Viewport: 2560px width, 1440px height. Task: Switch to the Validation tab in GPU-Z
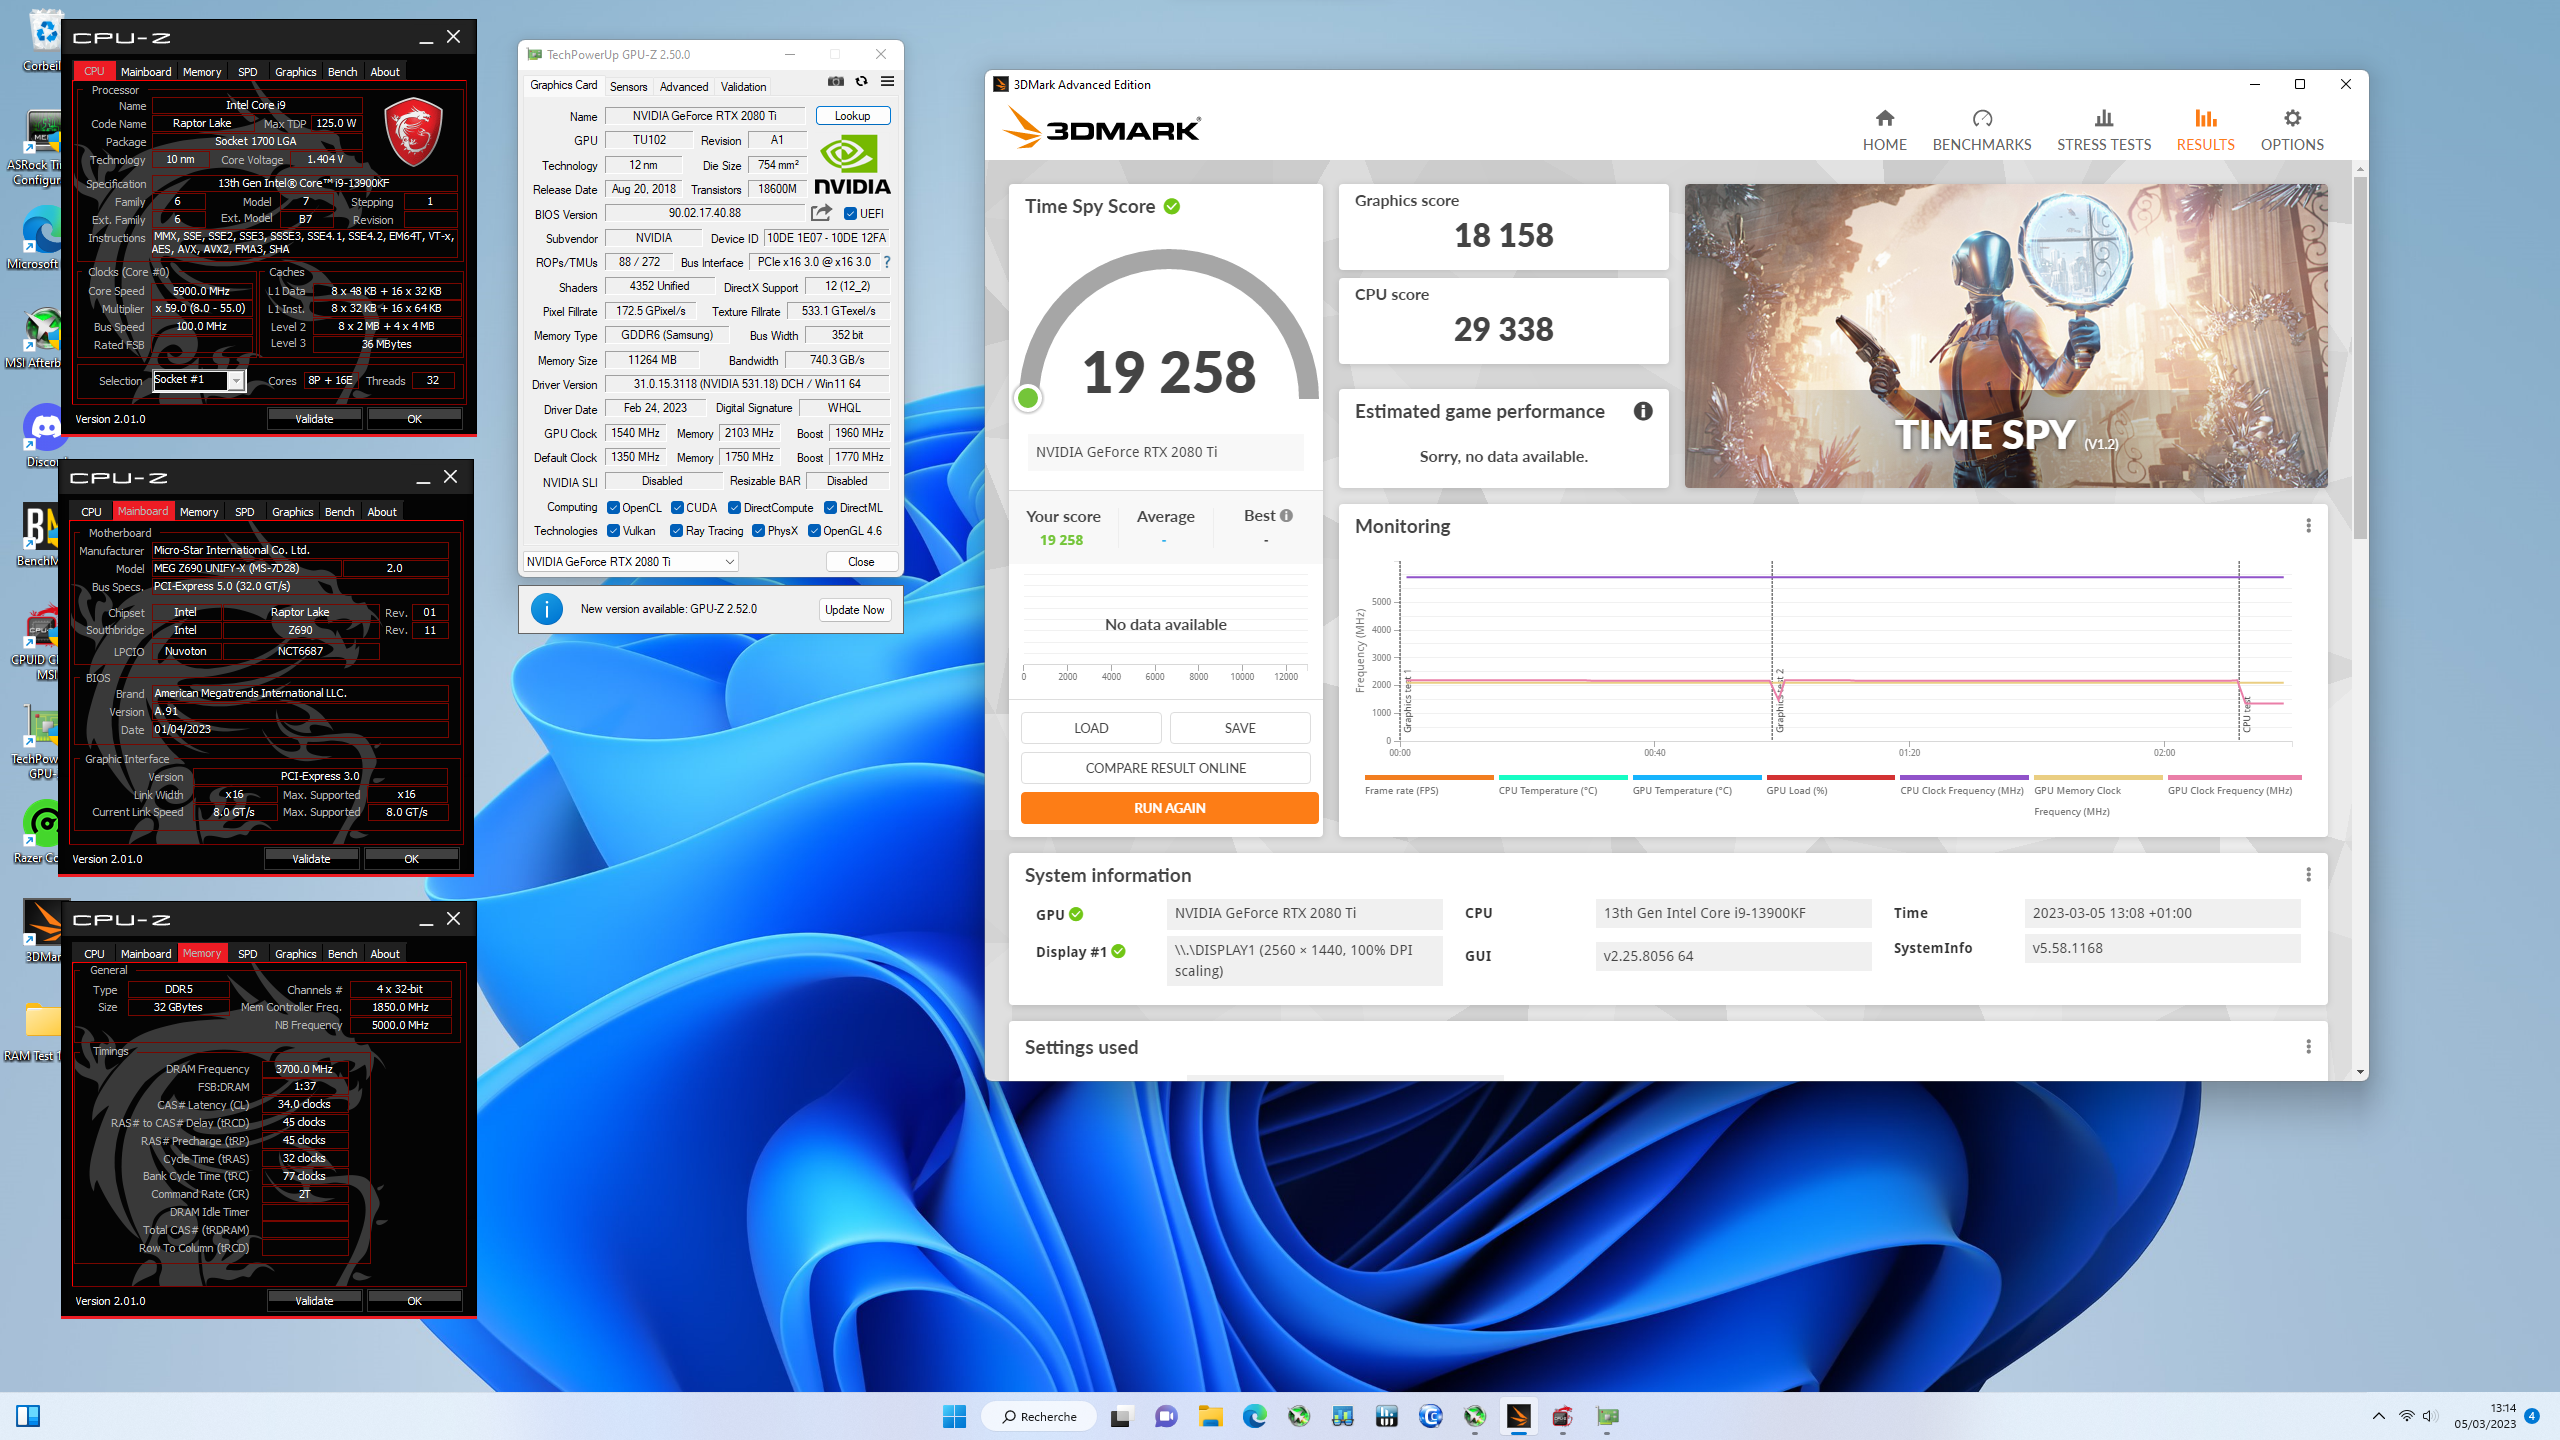click(x=743, y=87)
